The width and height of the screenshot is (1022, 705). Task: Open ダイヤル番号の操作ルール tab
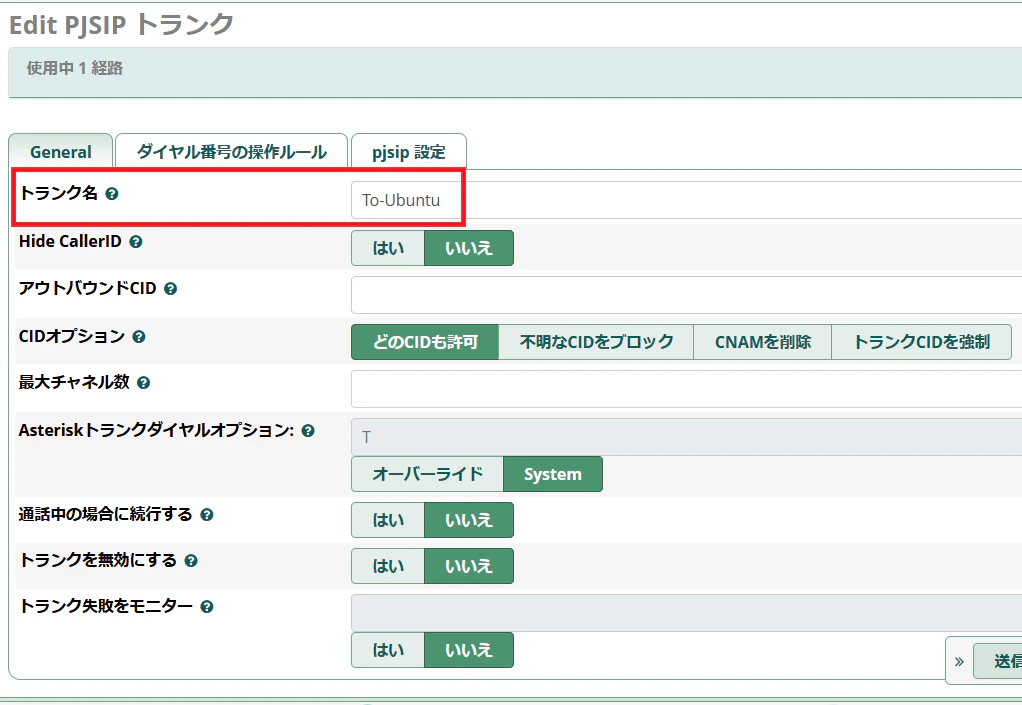[231, 152]
